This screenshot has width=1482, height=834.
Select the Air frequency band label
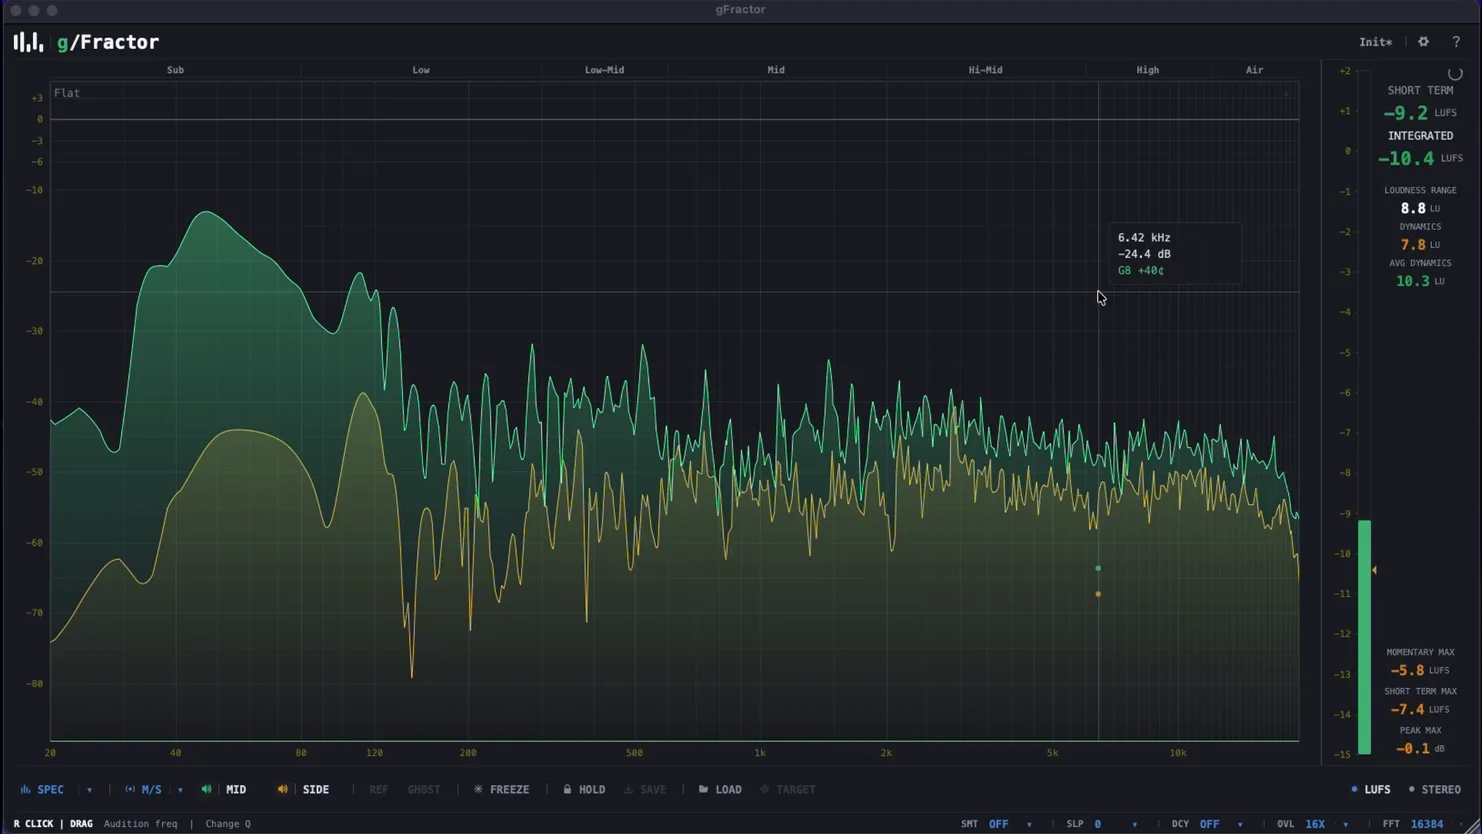click(x=1254, y=70)
